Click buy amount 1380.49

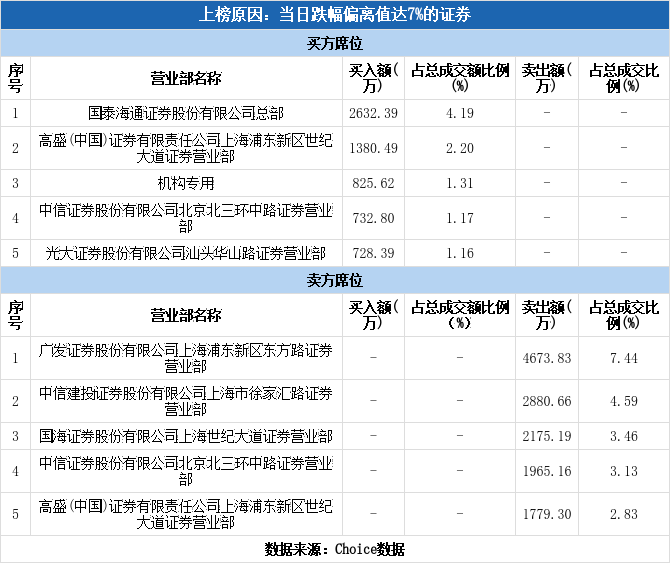pyautogui.click(x=373, y=148)
